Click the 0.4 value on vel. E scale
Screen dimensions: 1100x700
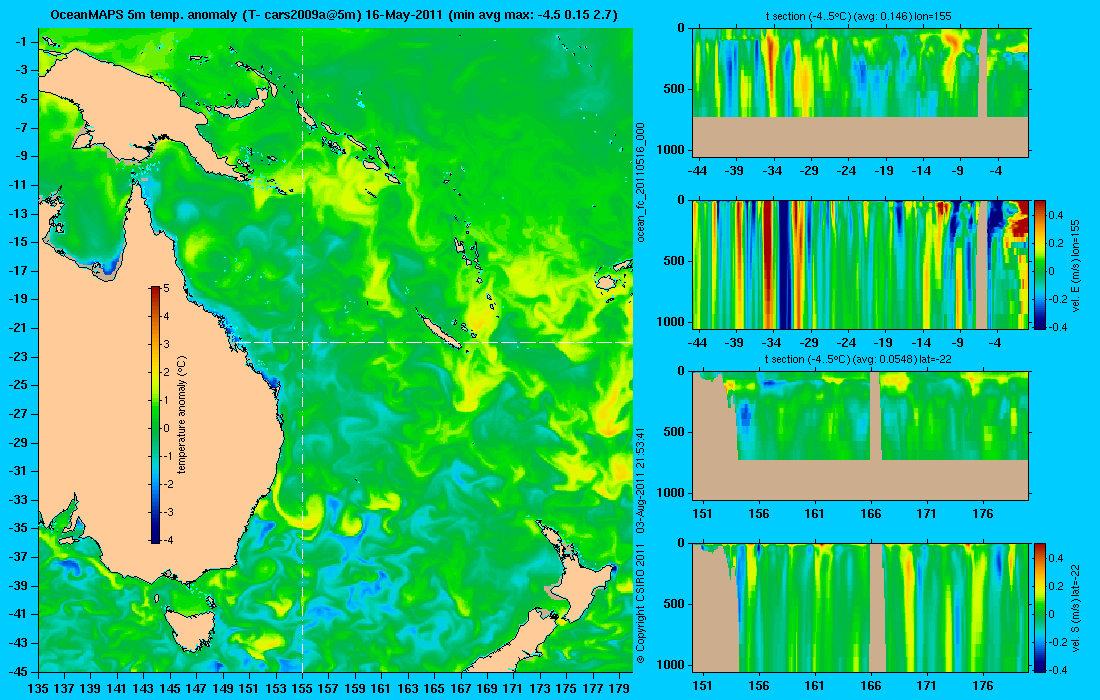pos(1056,215)
